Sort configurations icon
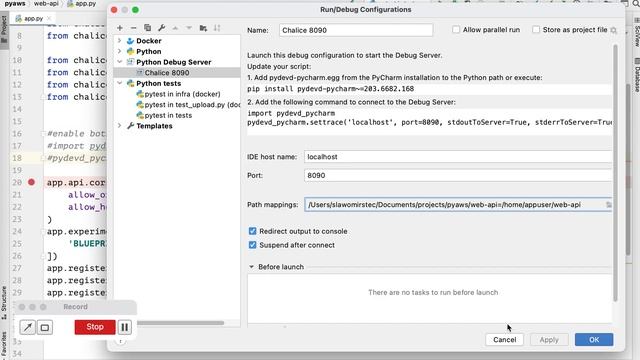This screenshot has height=360, width=640. click(217, 28)
